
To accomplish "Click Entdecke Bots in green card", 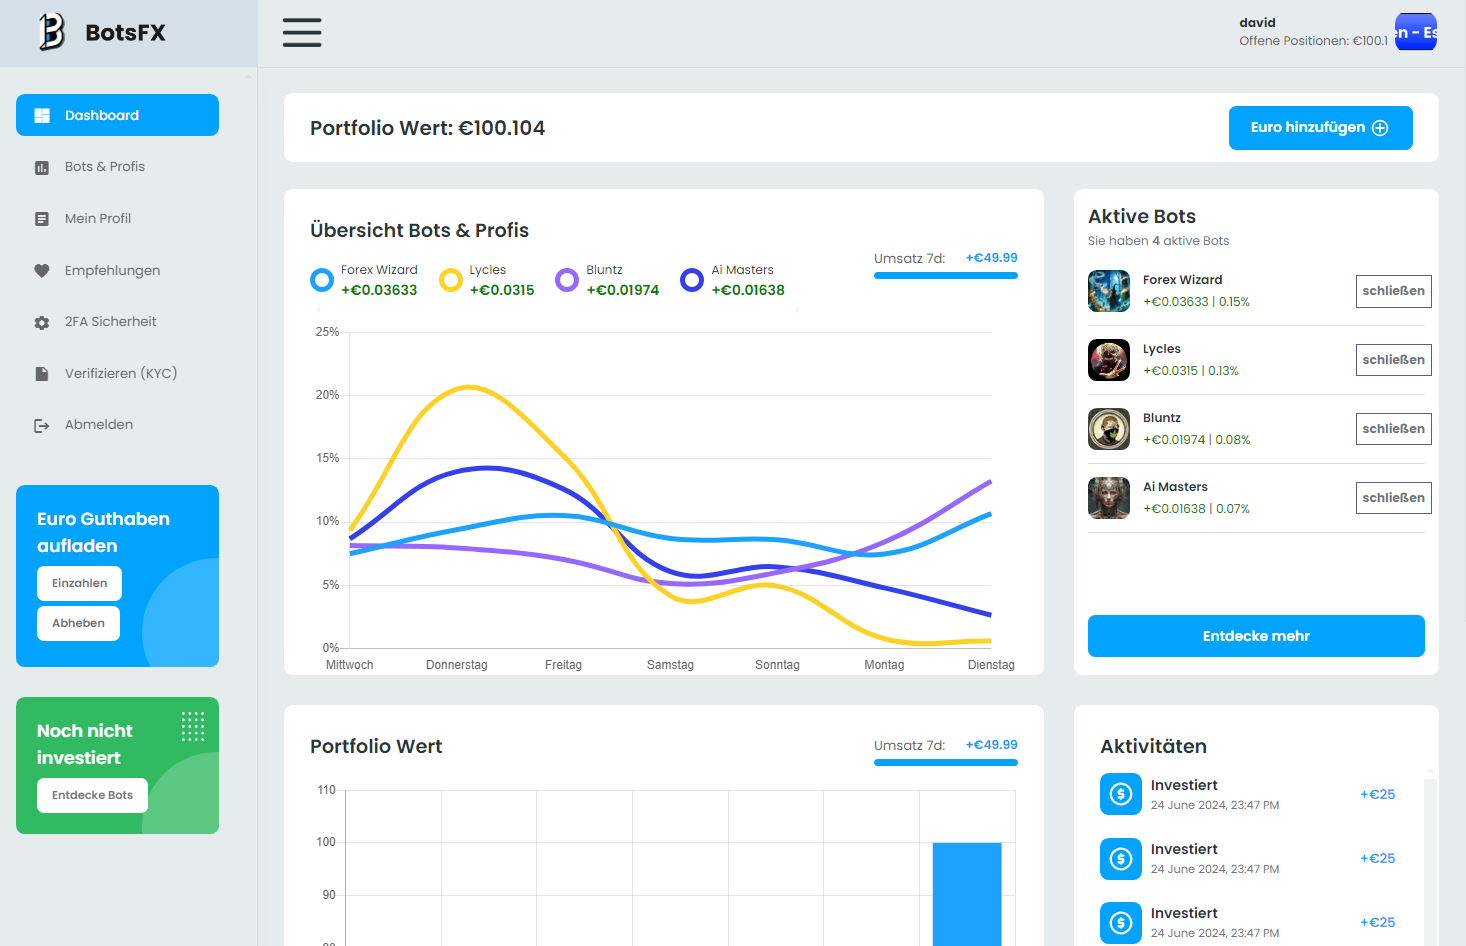I will 92,796.
